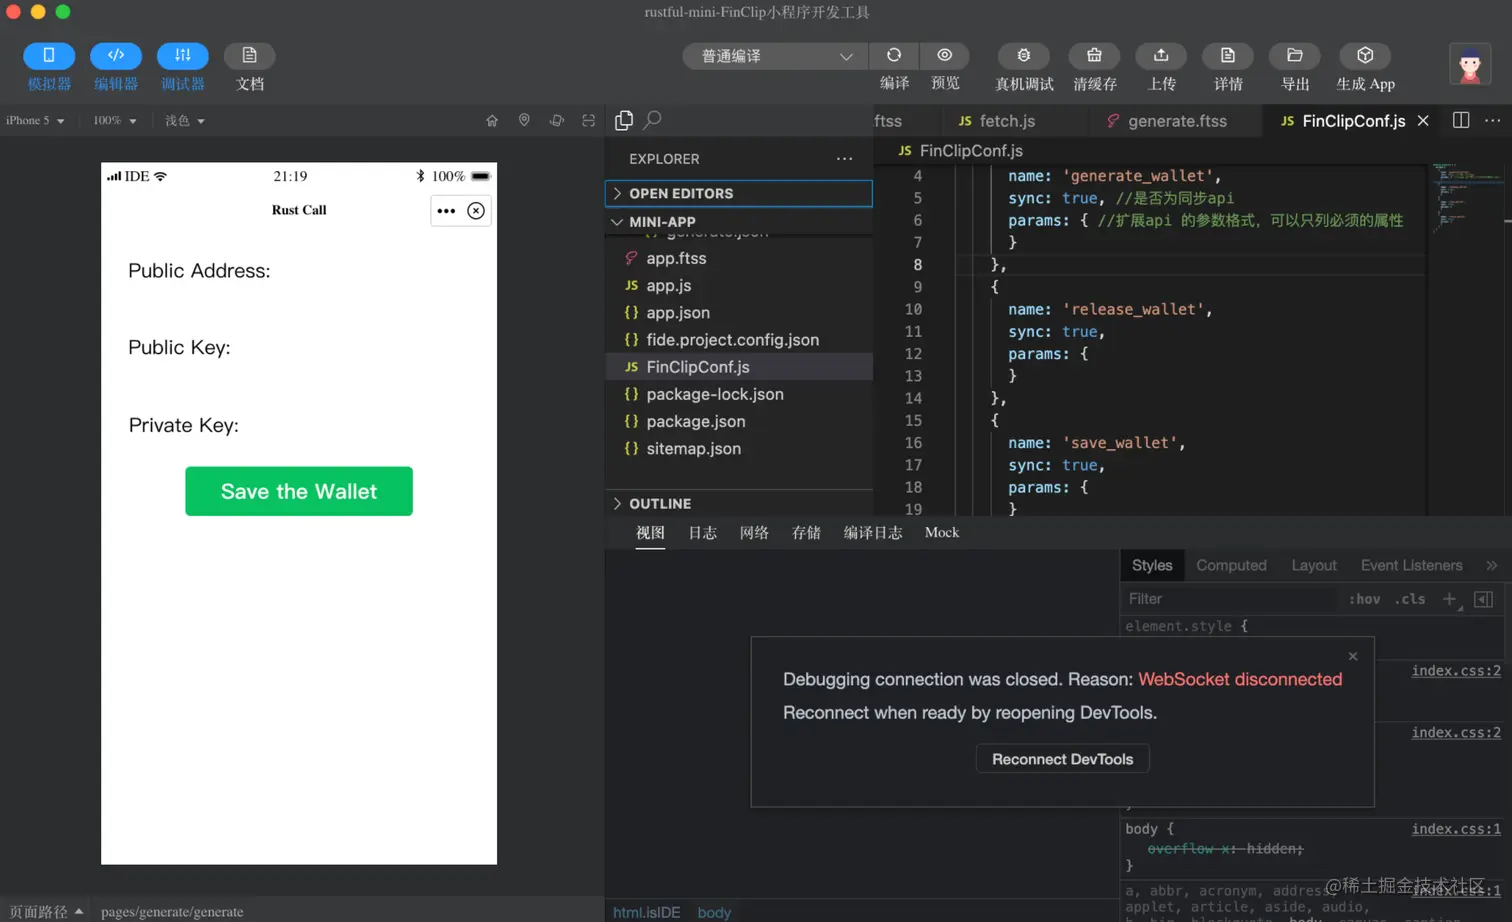Click the compile (编译) refresh icon
Viewport: 1512px width, 922px height.
click(x=894, y=56)
